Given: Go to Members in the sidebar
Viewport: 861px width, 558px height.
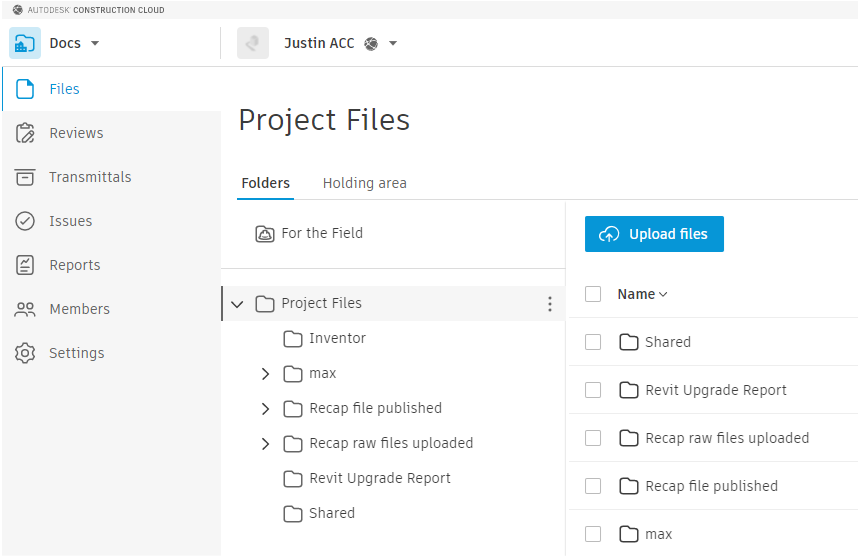Looking at the screenshot, I should click(x=111, y=309).
